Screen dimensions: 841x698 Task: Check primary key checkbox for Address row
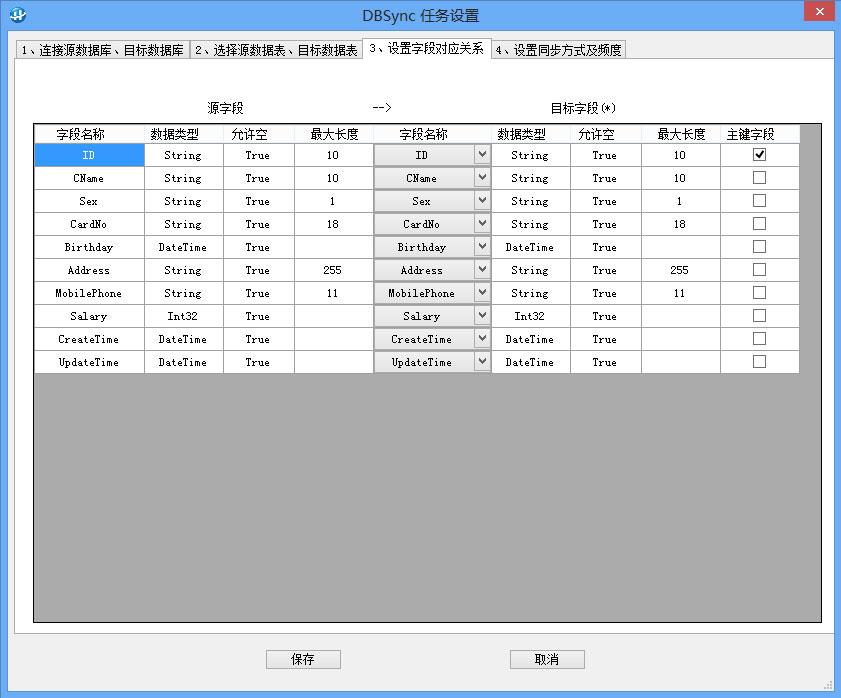759,270
